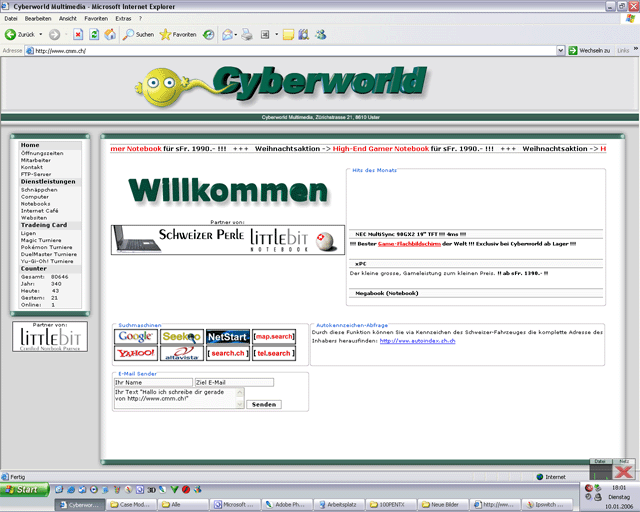This screenshot has width=640, height=512.
Task: Click the edit document toolbar icon
Action: [x=265, y=35]
